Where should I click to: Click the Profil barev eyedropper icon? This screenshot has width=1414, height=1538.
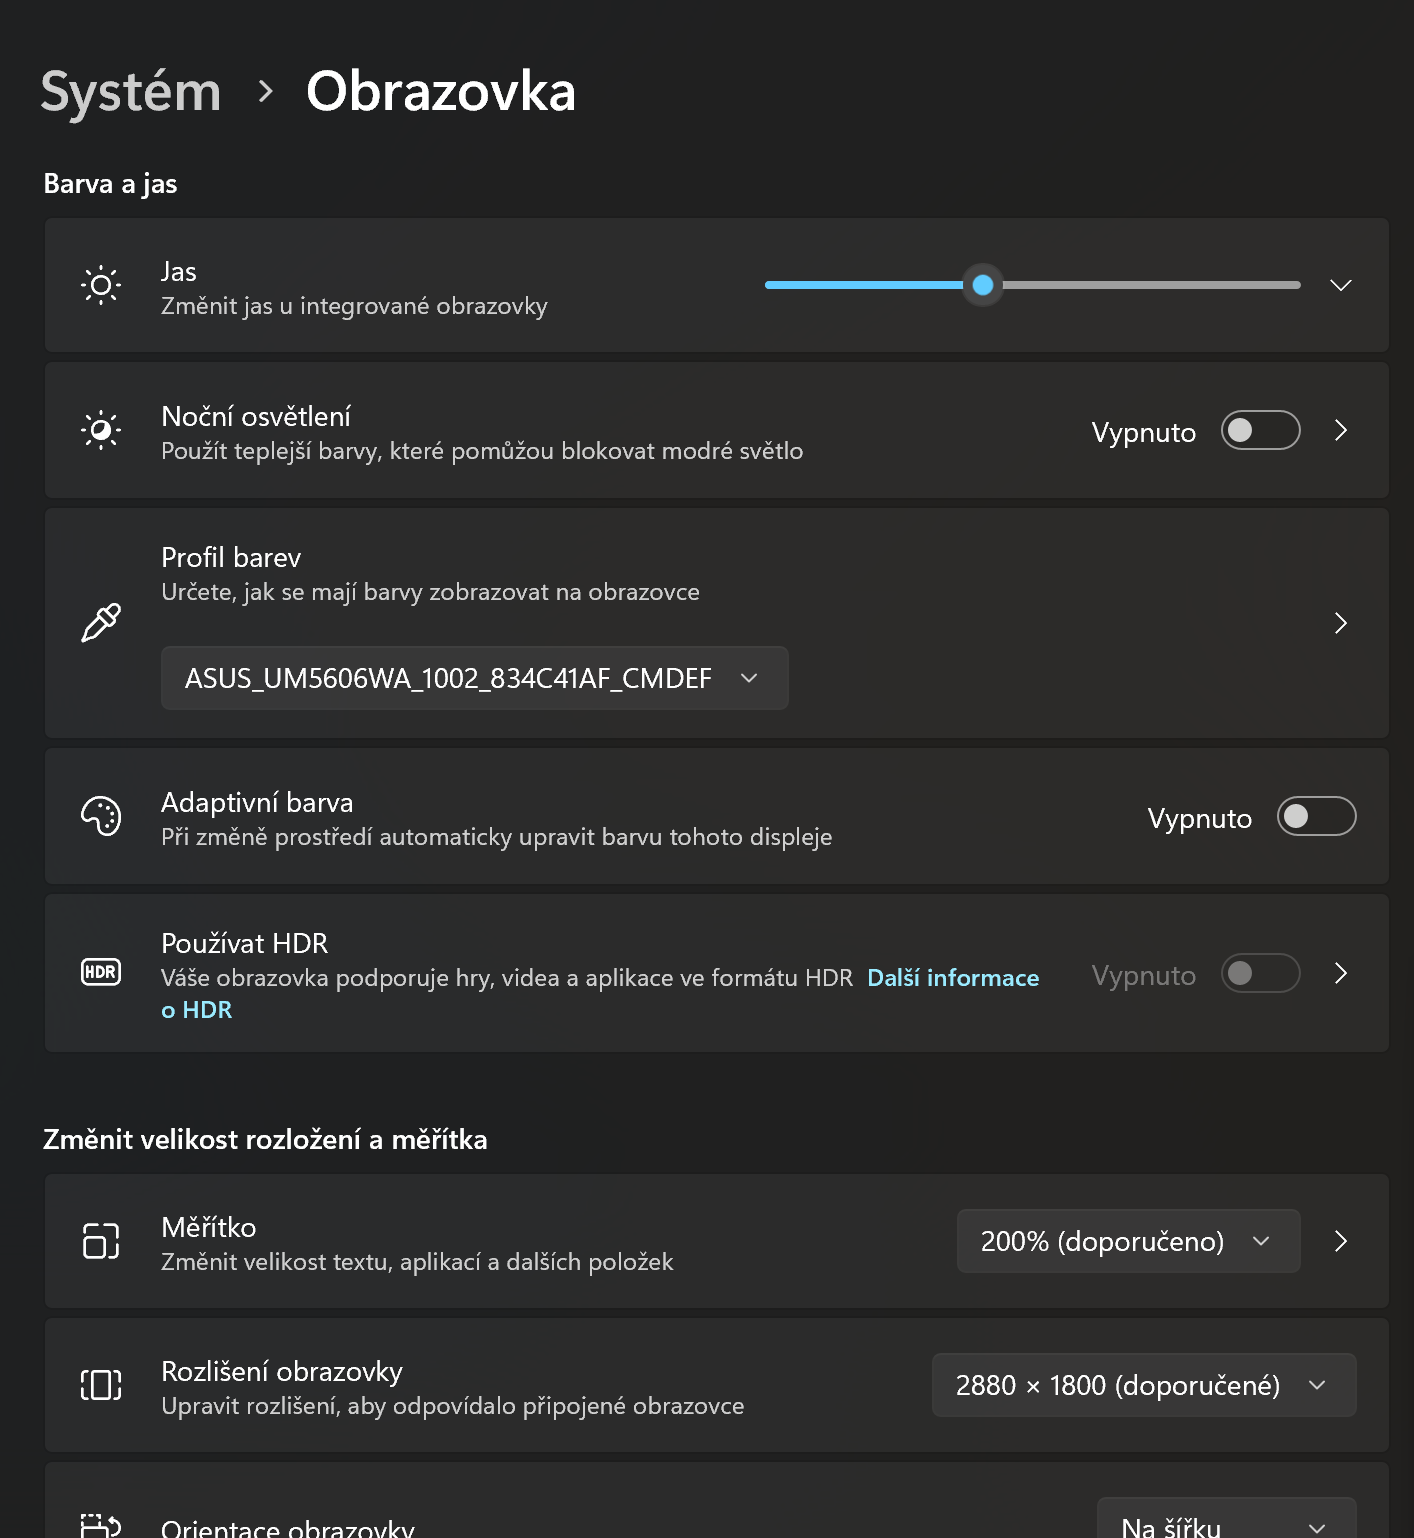[x=100, y=622]
